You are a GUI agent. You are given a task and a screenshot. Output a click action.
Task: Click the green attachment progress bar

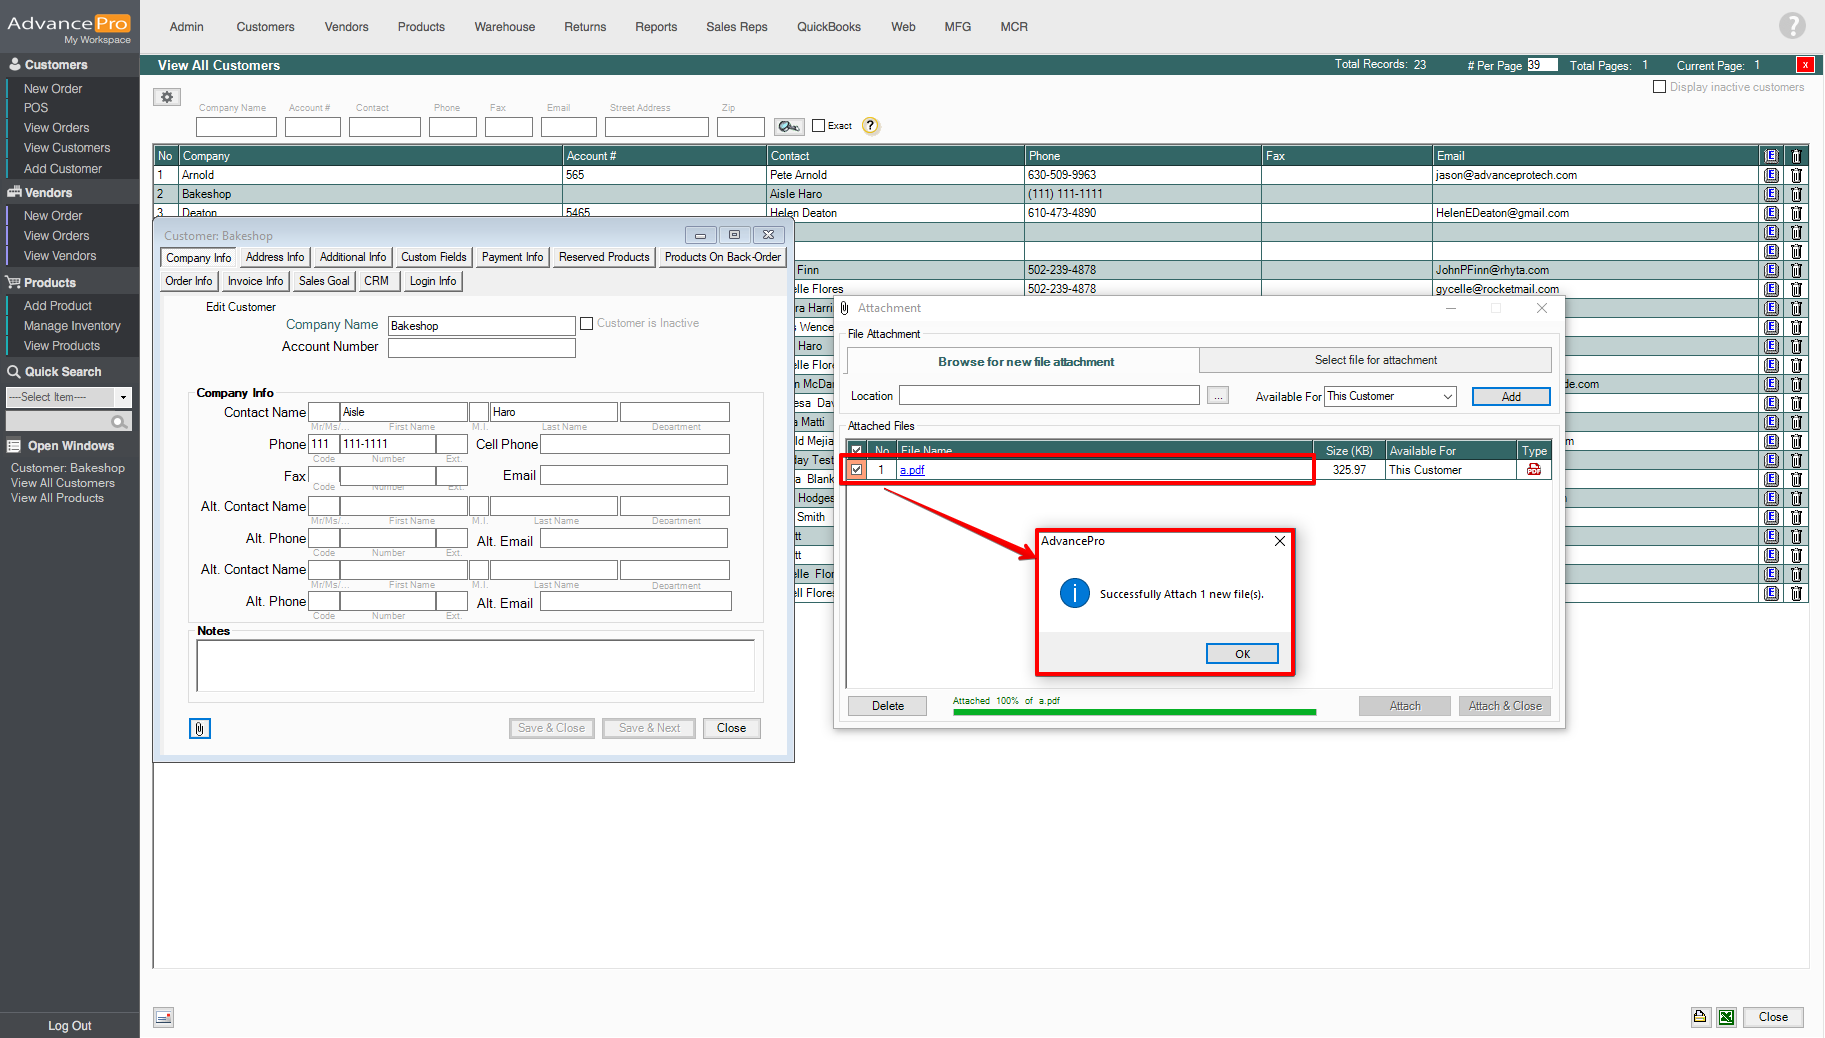point(1134,712)
